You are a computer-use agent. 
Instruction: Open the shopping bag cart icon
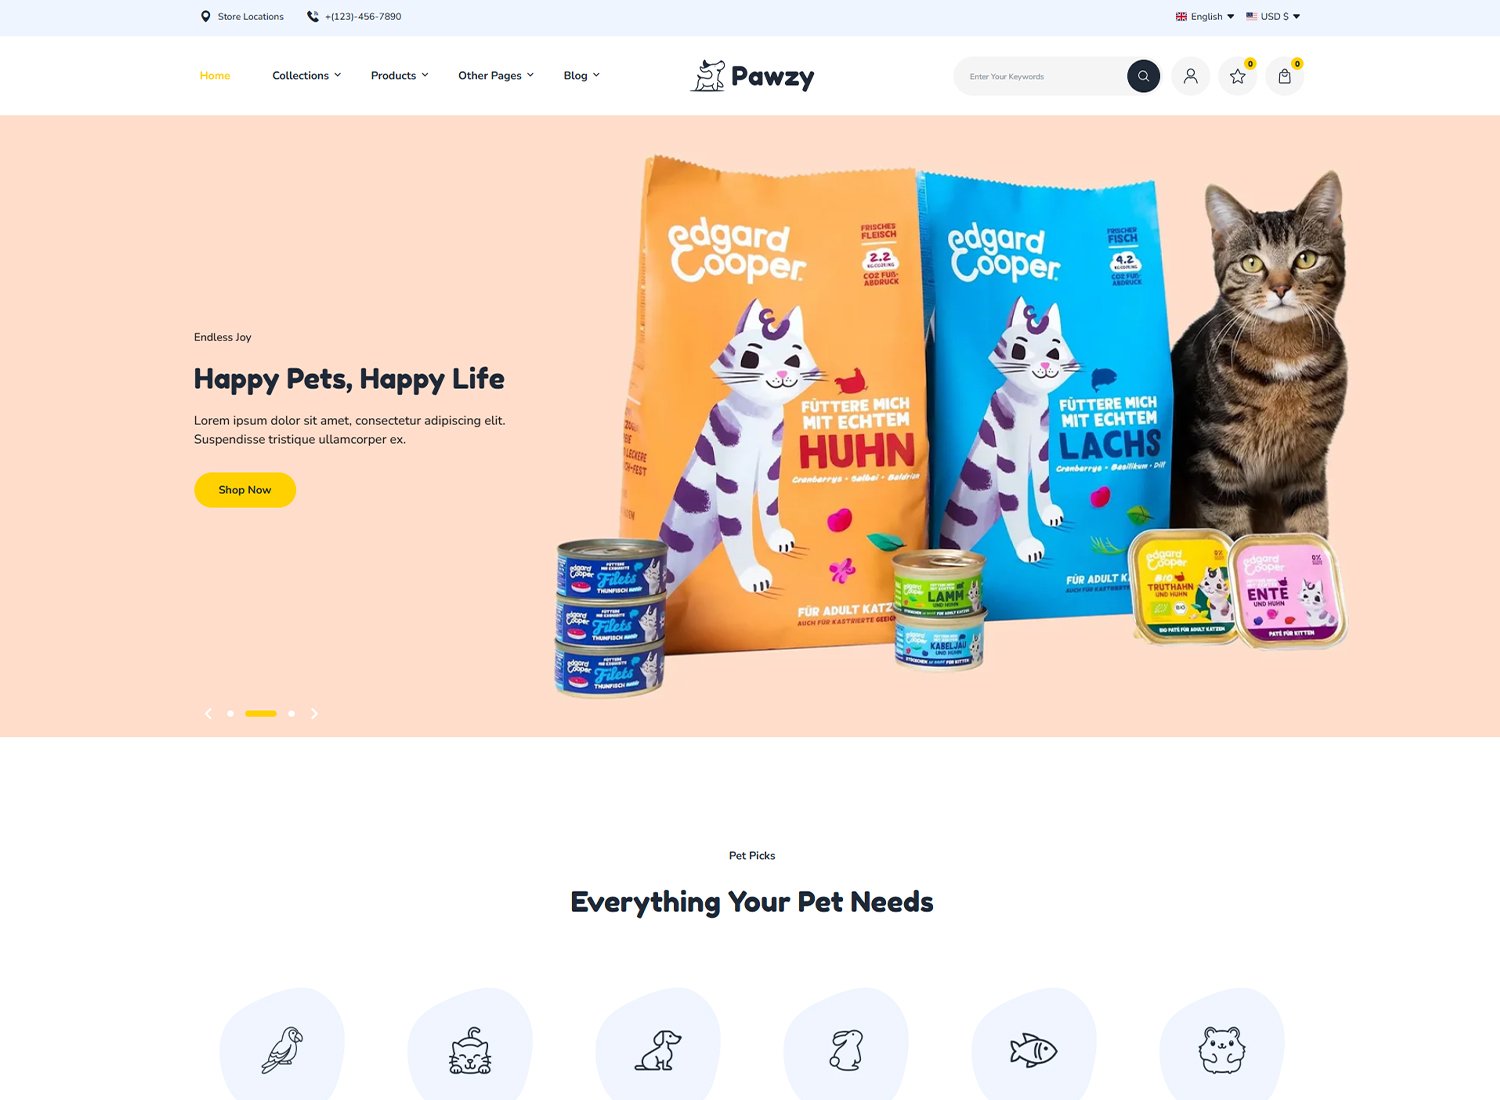point(1284,76)
